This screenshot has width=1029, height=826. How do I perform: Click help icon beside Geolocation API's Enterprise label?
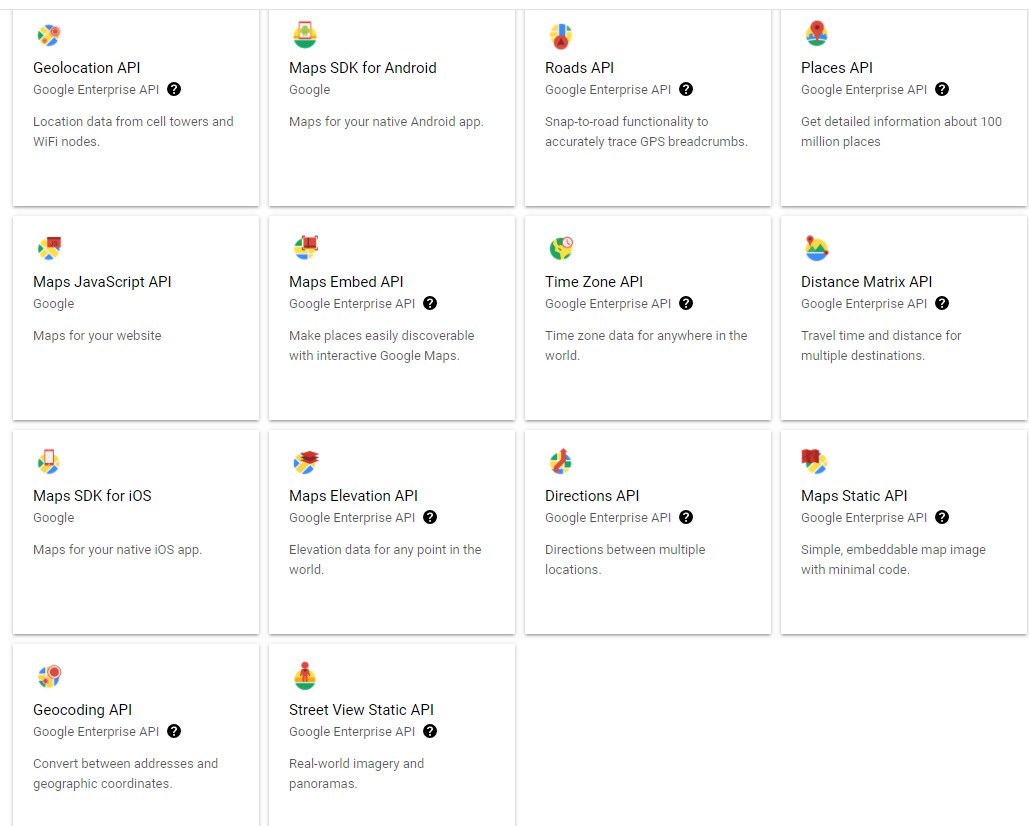coord(174,89)
